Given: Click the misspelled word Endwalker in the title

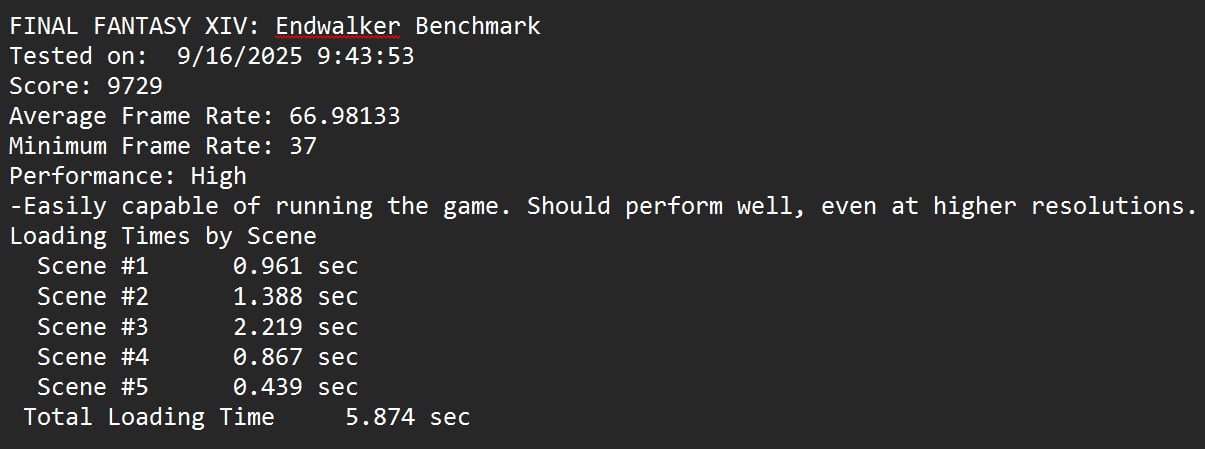Looking at the screenshot, I should 336,26.
